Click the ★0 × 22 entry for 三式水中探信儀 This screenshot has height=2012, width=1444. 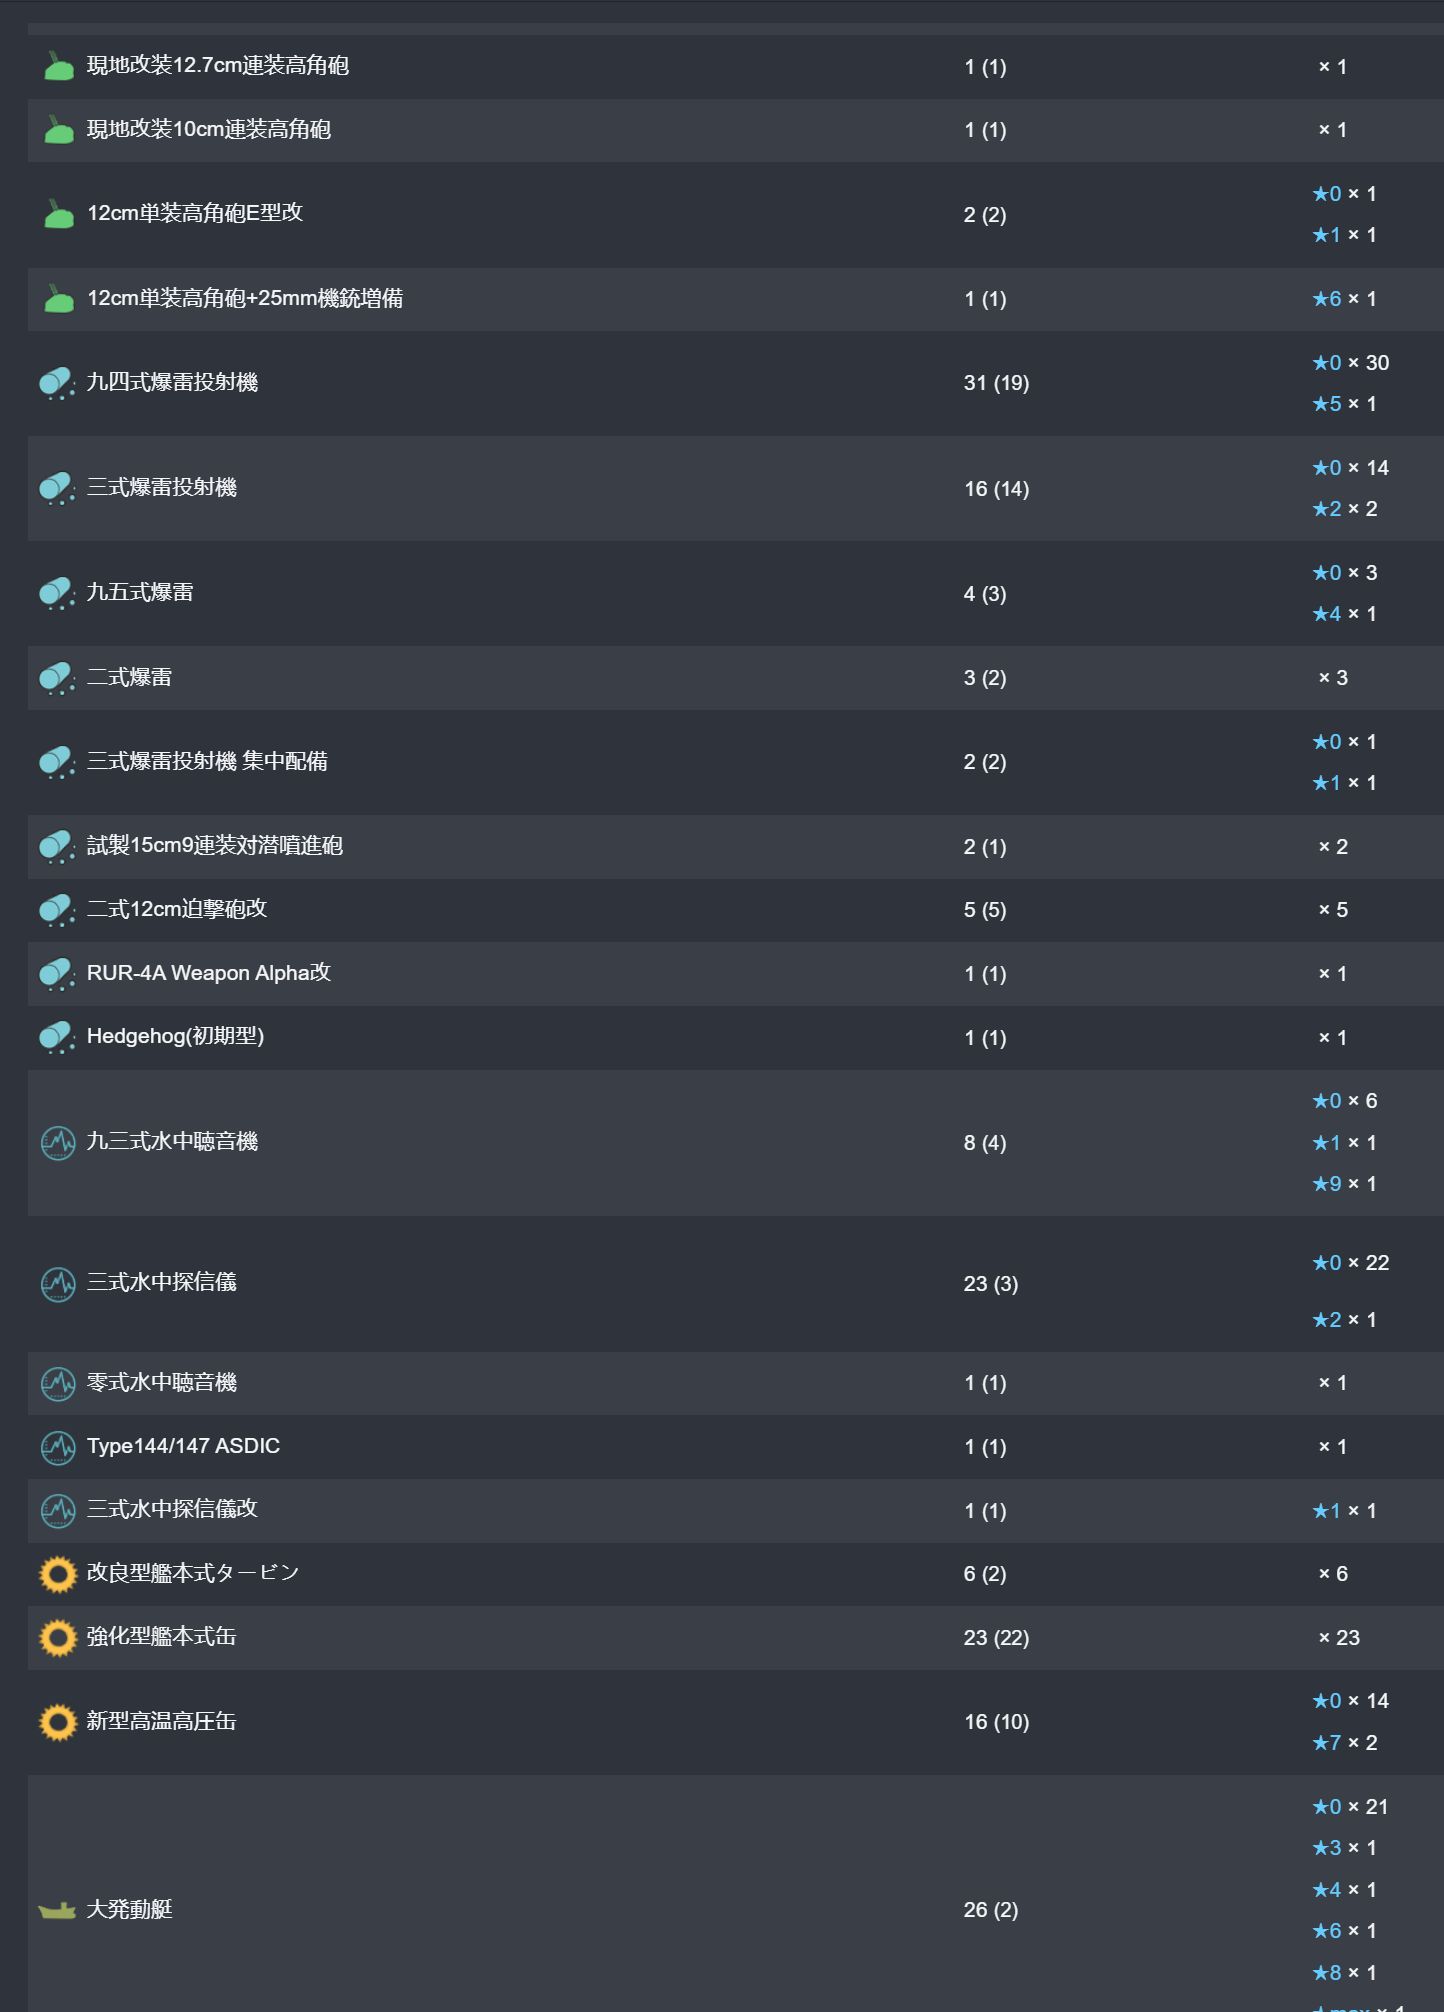click(1351, 1263)
